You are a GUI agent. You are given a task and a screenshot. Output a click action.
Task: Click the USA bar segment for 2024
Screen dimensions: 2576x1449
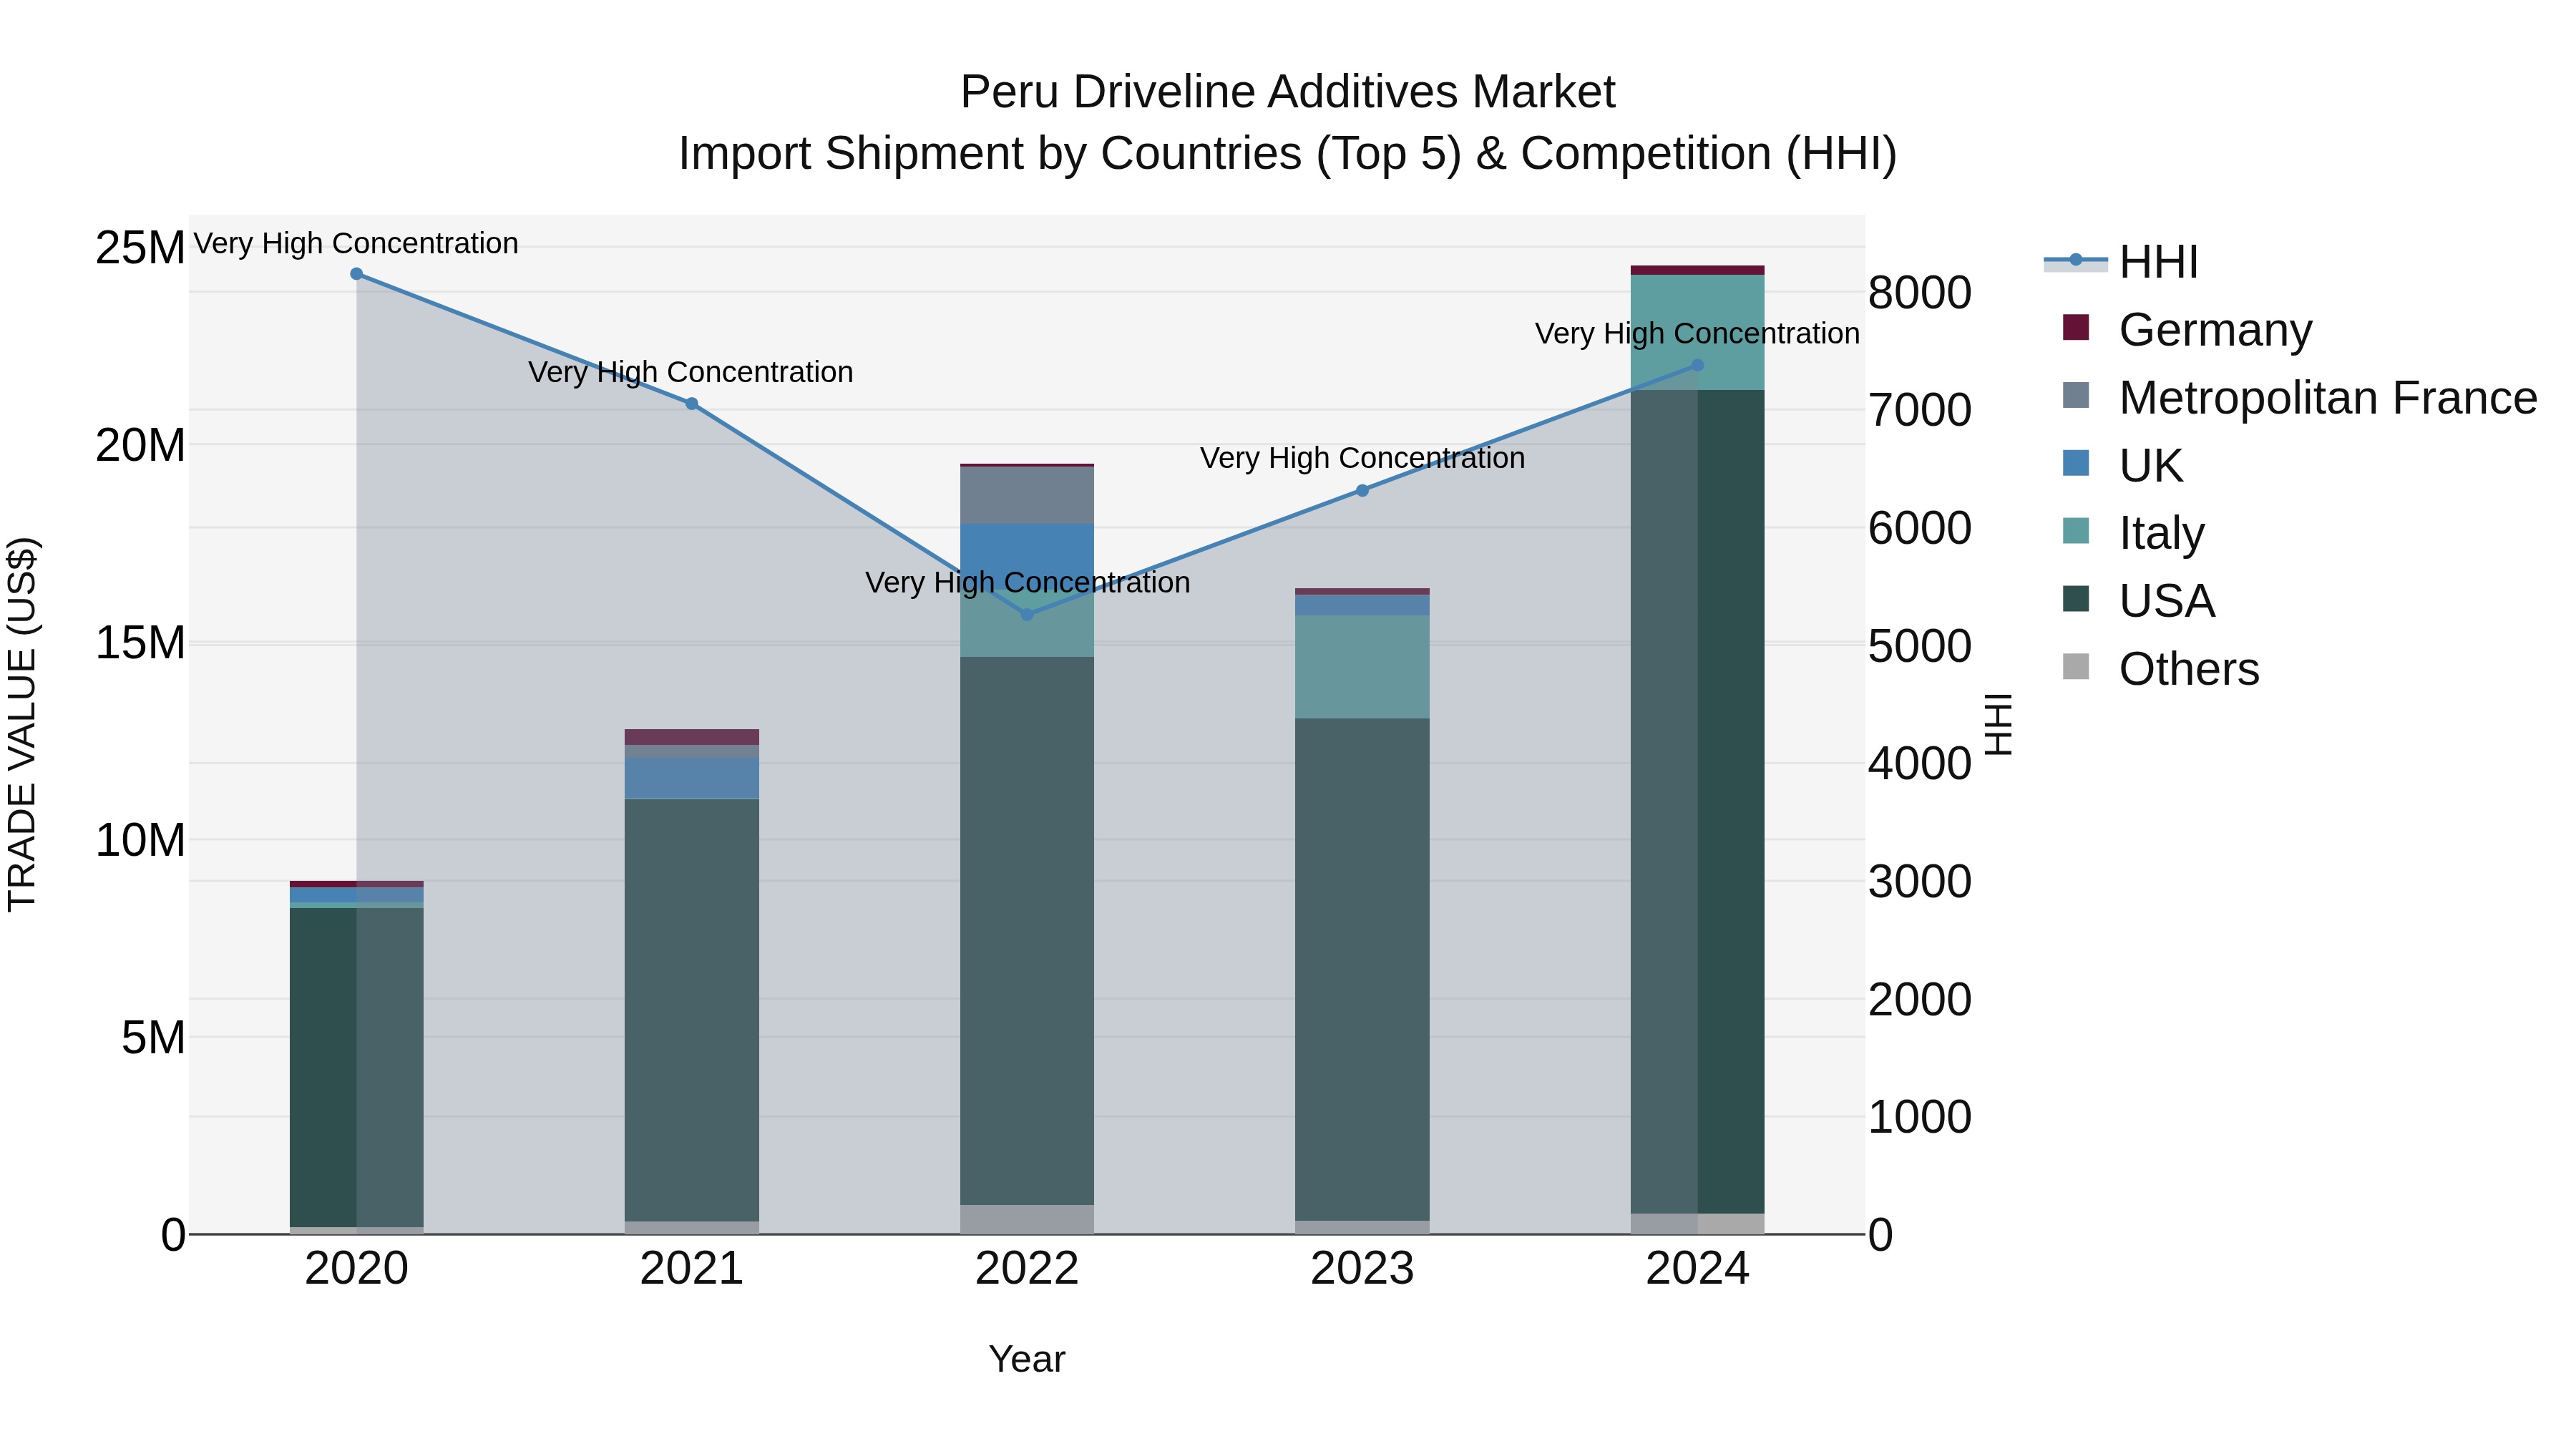click(1697, 802)
